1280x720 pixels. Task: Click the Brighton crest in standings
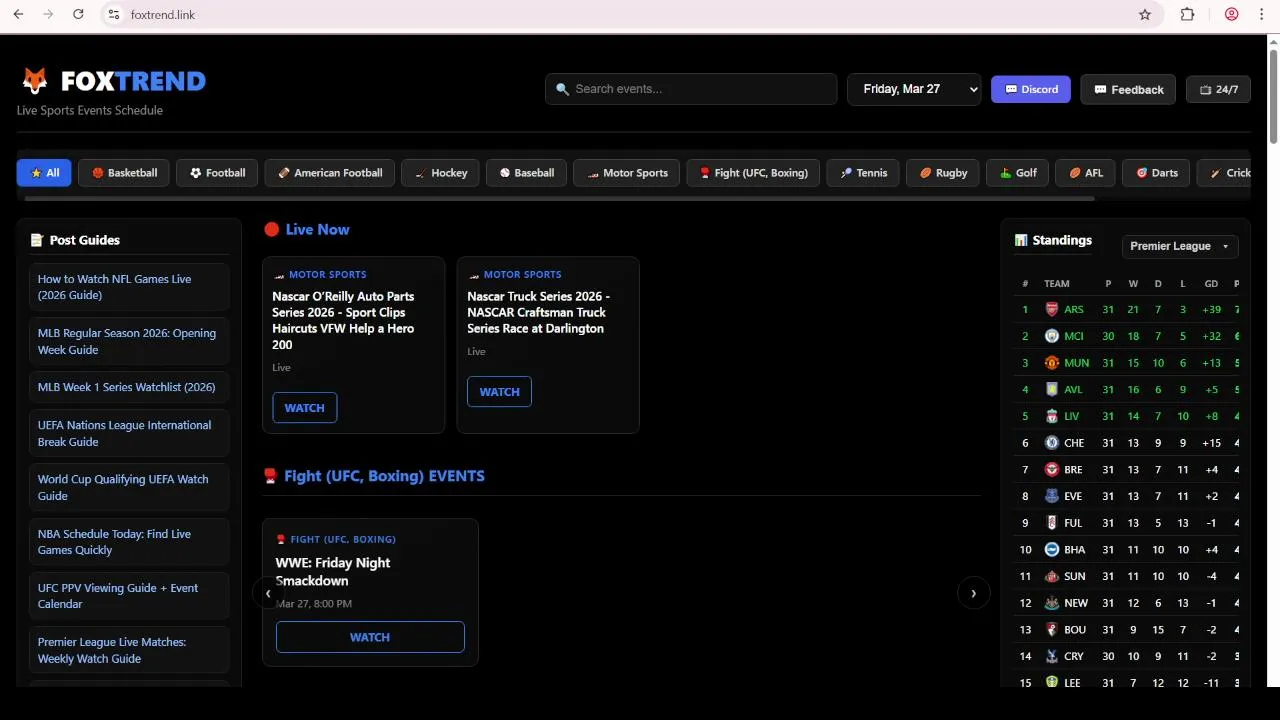coord(1052,549)
